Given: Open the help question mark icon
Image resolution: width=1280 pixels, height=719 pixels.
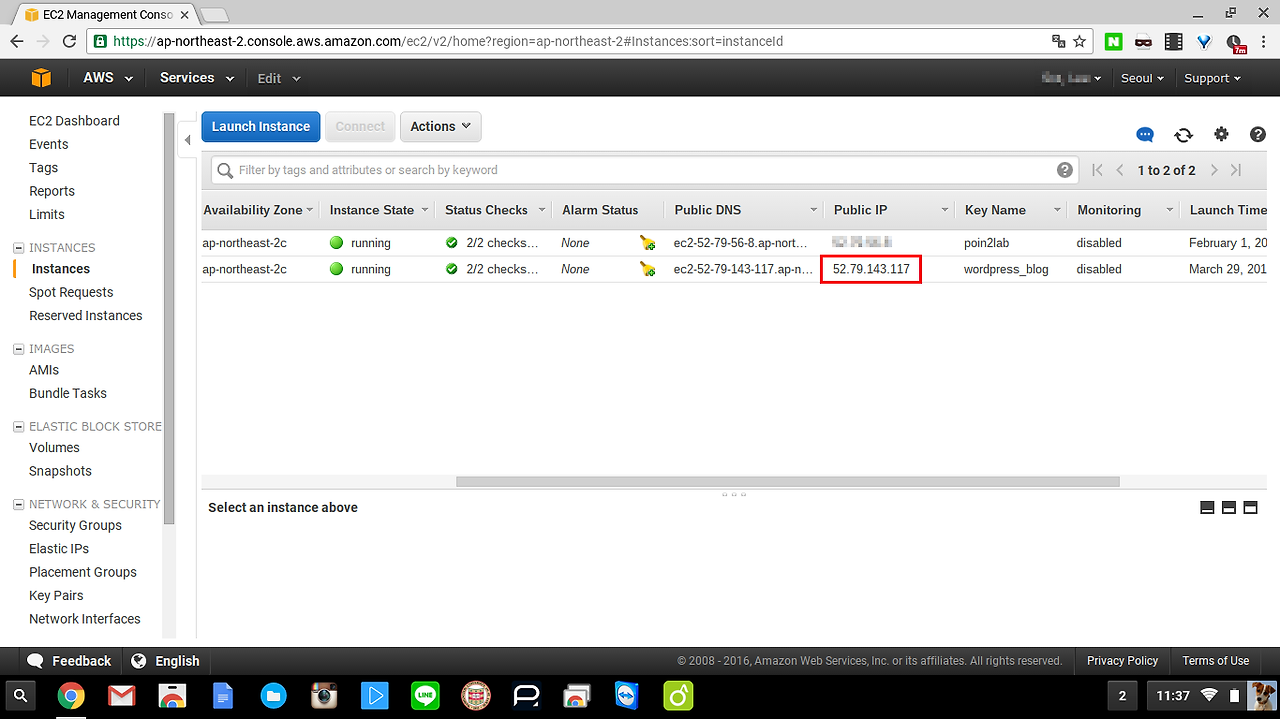Looking at the screenshot, I should (x=1258, y=134).
